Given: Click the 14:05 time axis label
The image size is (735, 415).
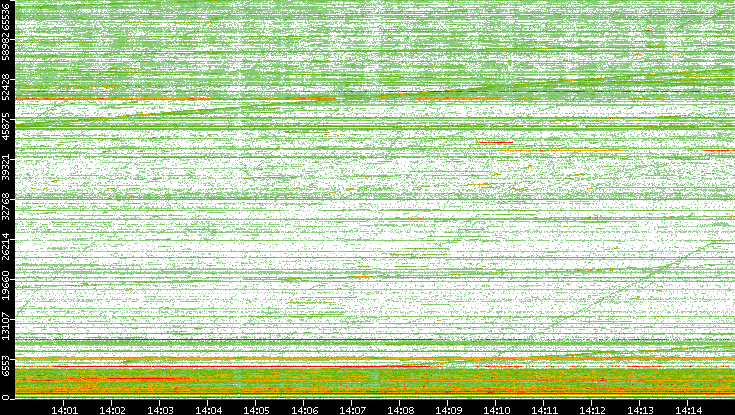Looking at the screenshot, I should click(x=256, y=410).
